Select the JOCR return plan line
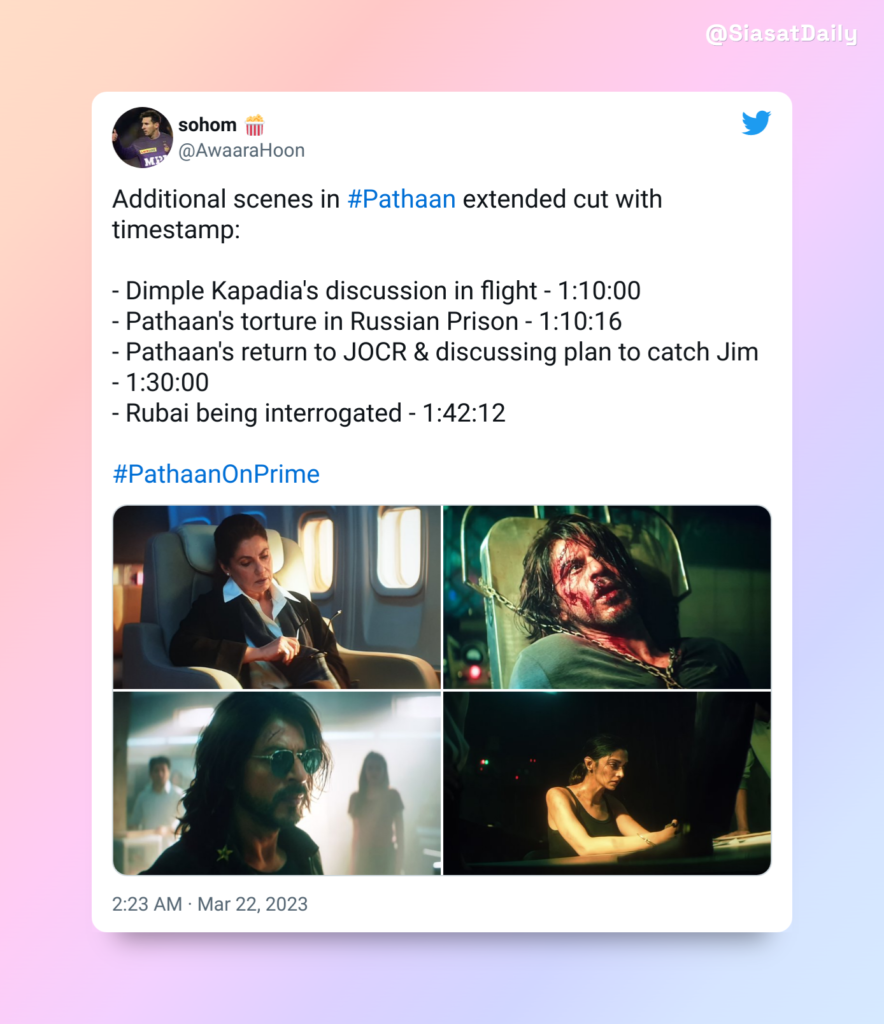884x1024 pixels. coord(435,367)
